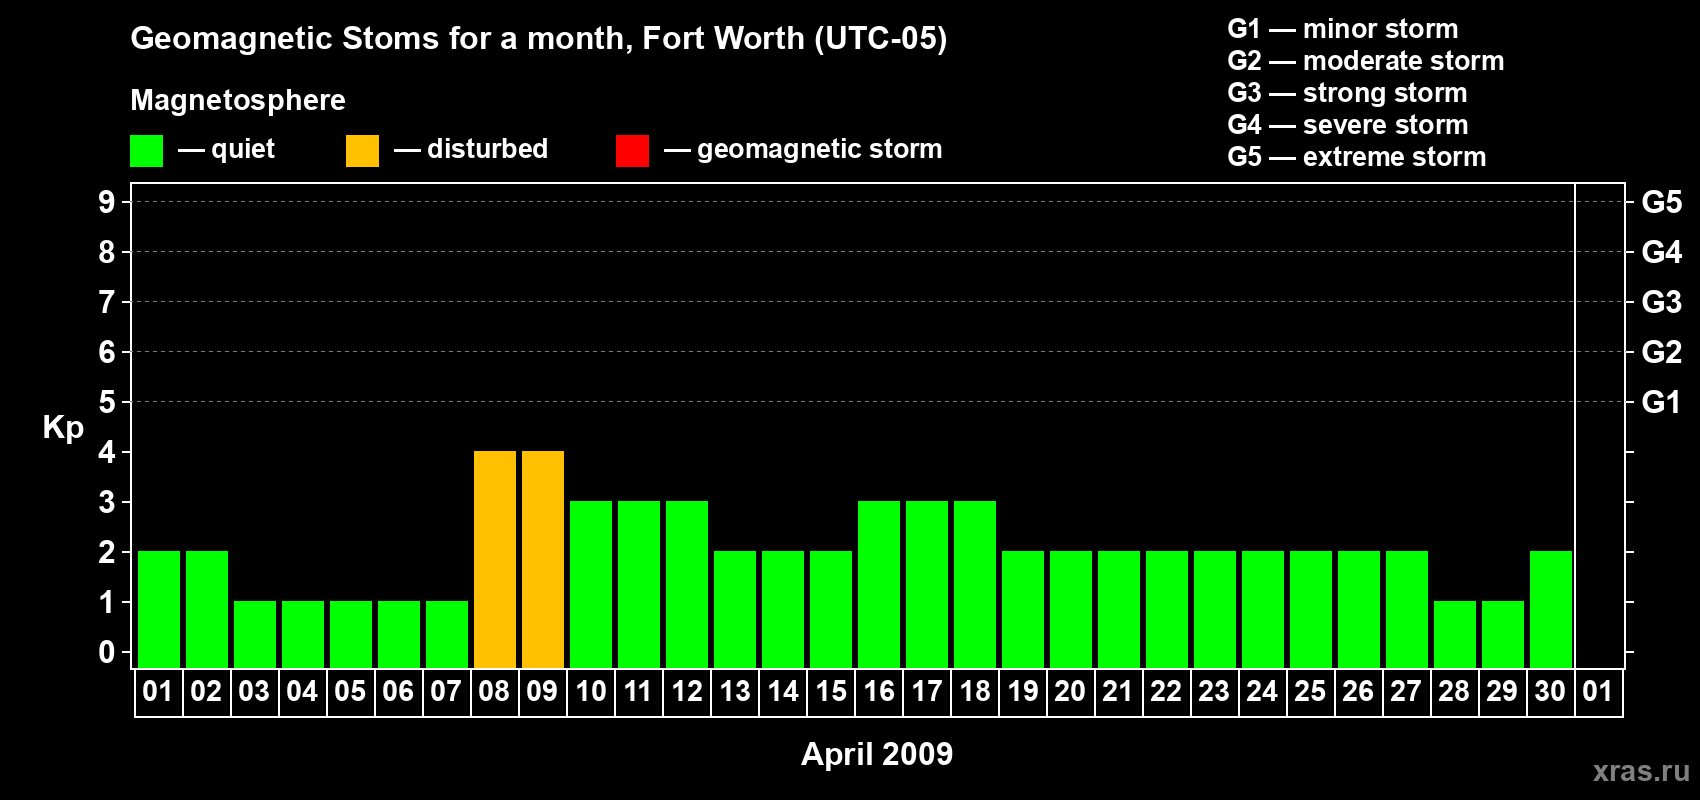
Task: Click the date label 16
Action: coord(878,691)
